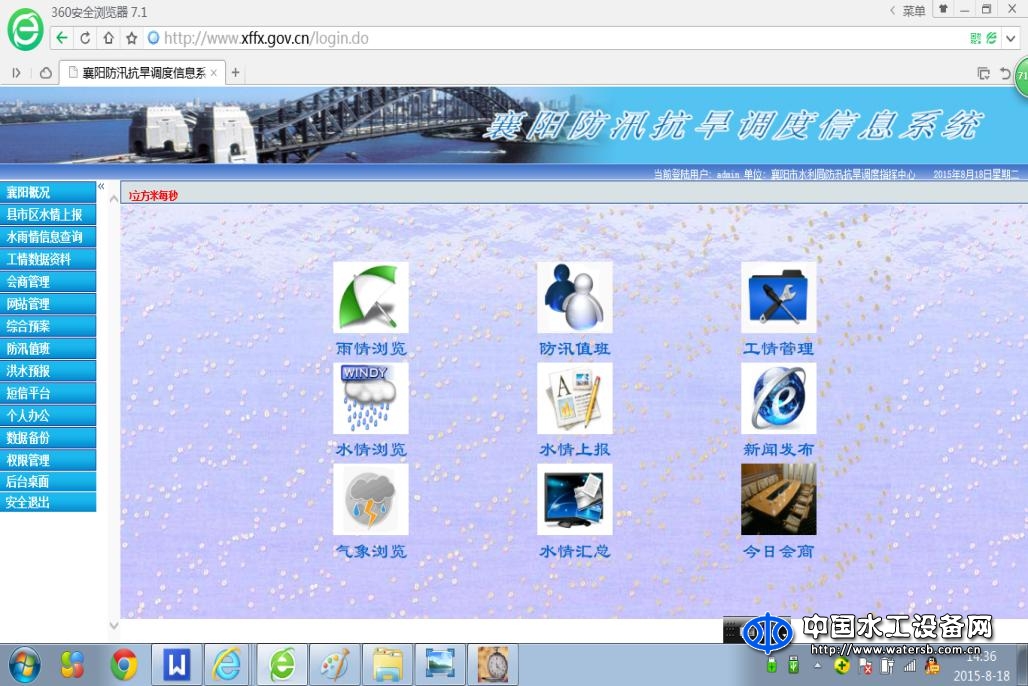The height and width of the screenshot is (686, 1028).
Task: Open the 雨情浏览 umbrella icon
Action: pyautogui.click(x=371, y=297)
